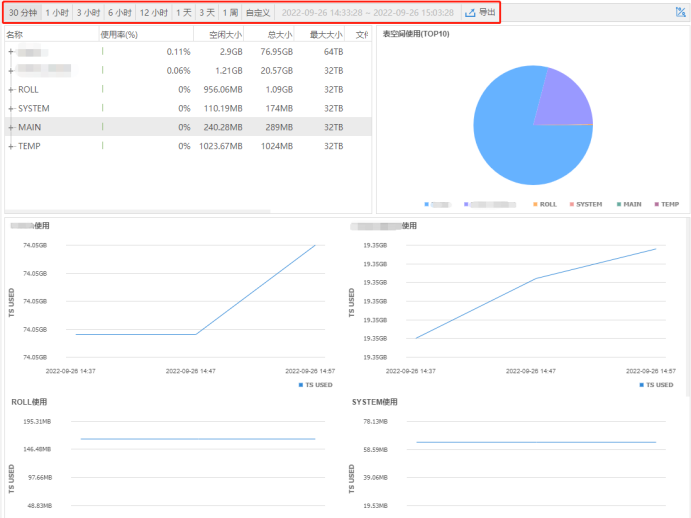The height and width of the screenshot is (518, 691).
Task: Switch to the 1 小时 time range
Action: (57, 13)
